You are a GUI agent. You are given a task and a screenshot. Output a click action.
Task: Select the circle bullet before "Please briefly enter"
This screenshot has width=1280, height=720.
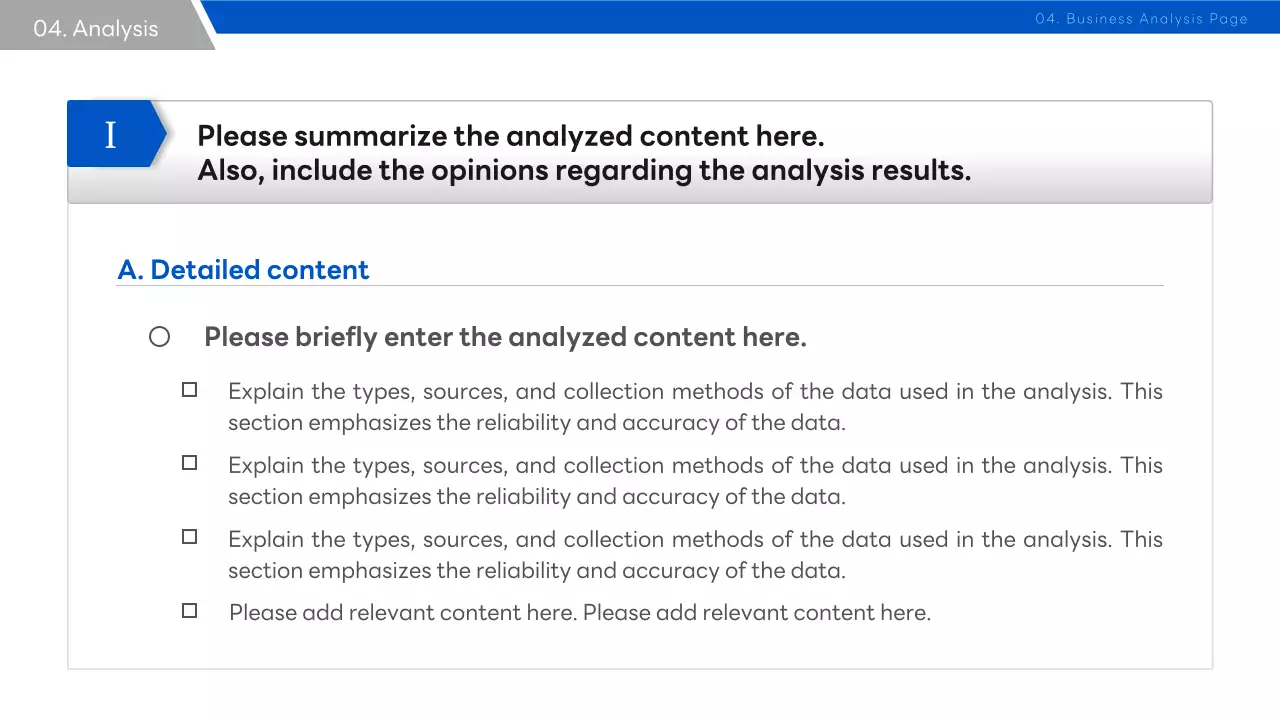click(x=160, y=337)
